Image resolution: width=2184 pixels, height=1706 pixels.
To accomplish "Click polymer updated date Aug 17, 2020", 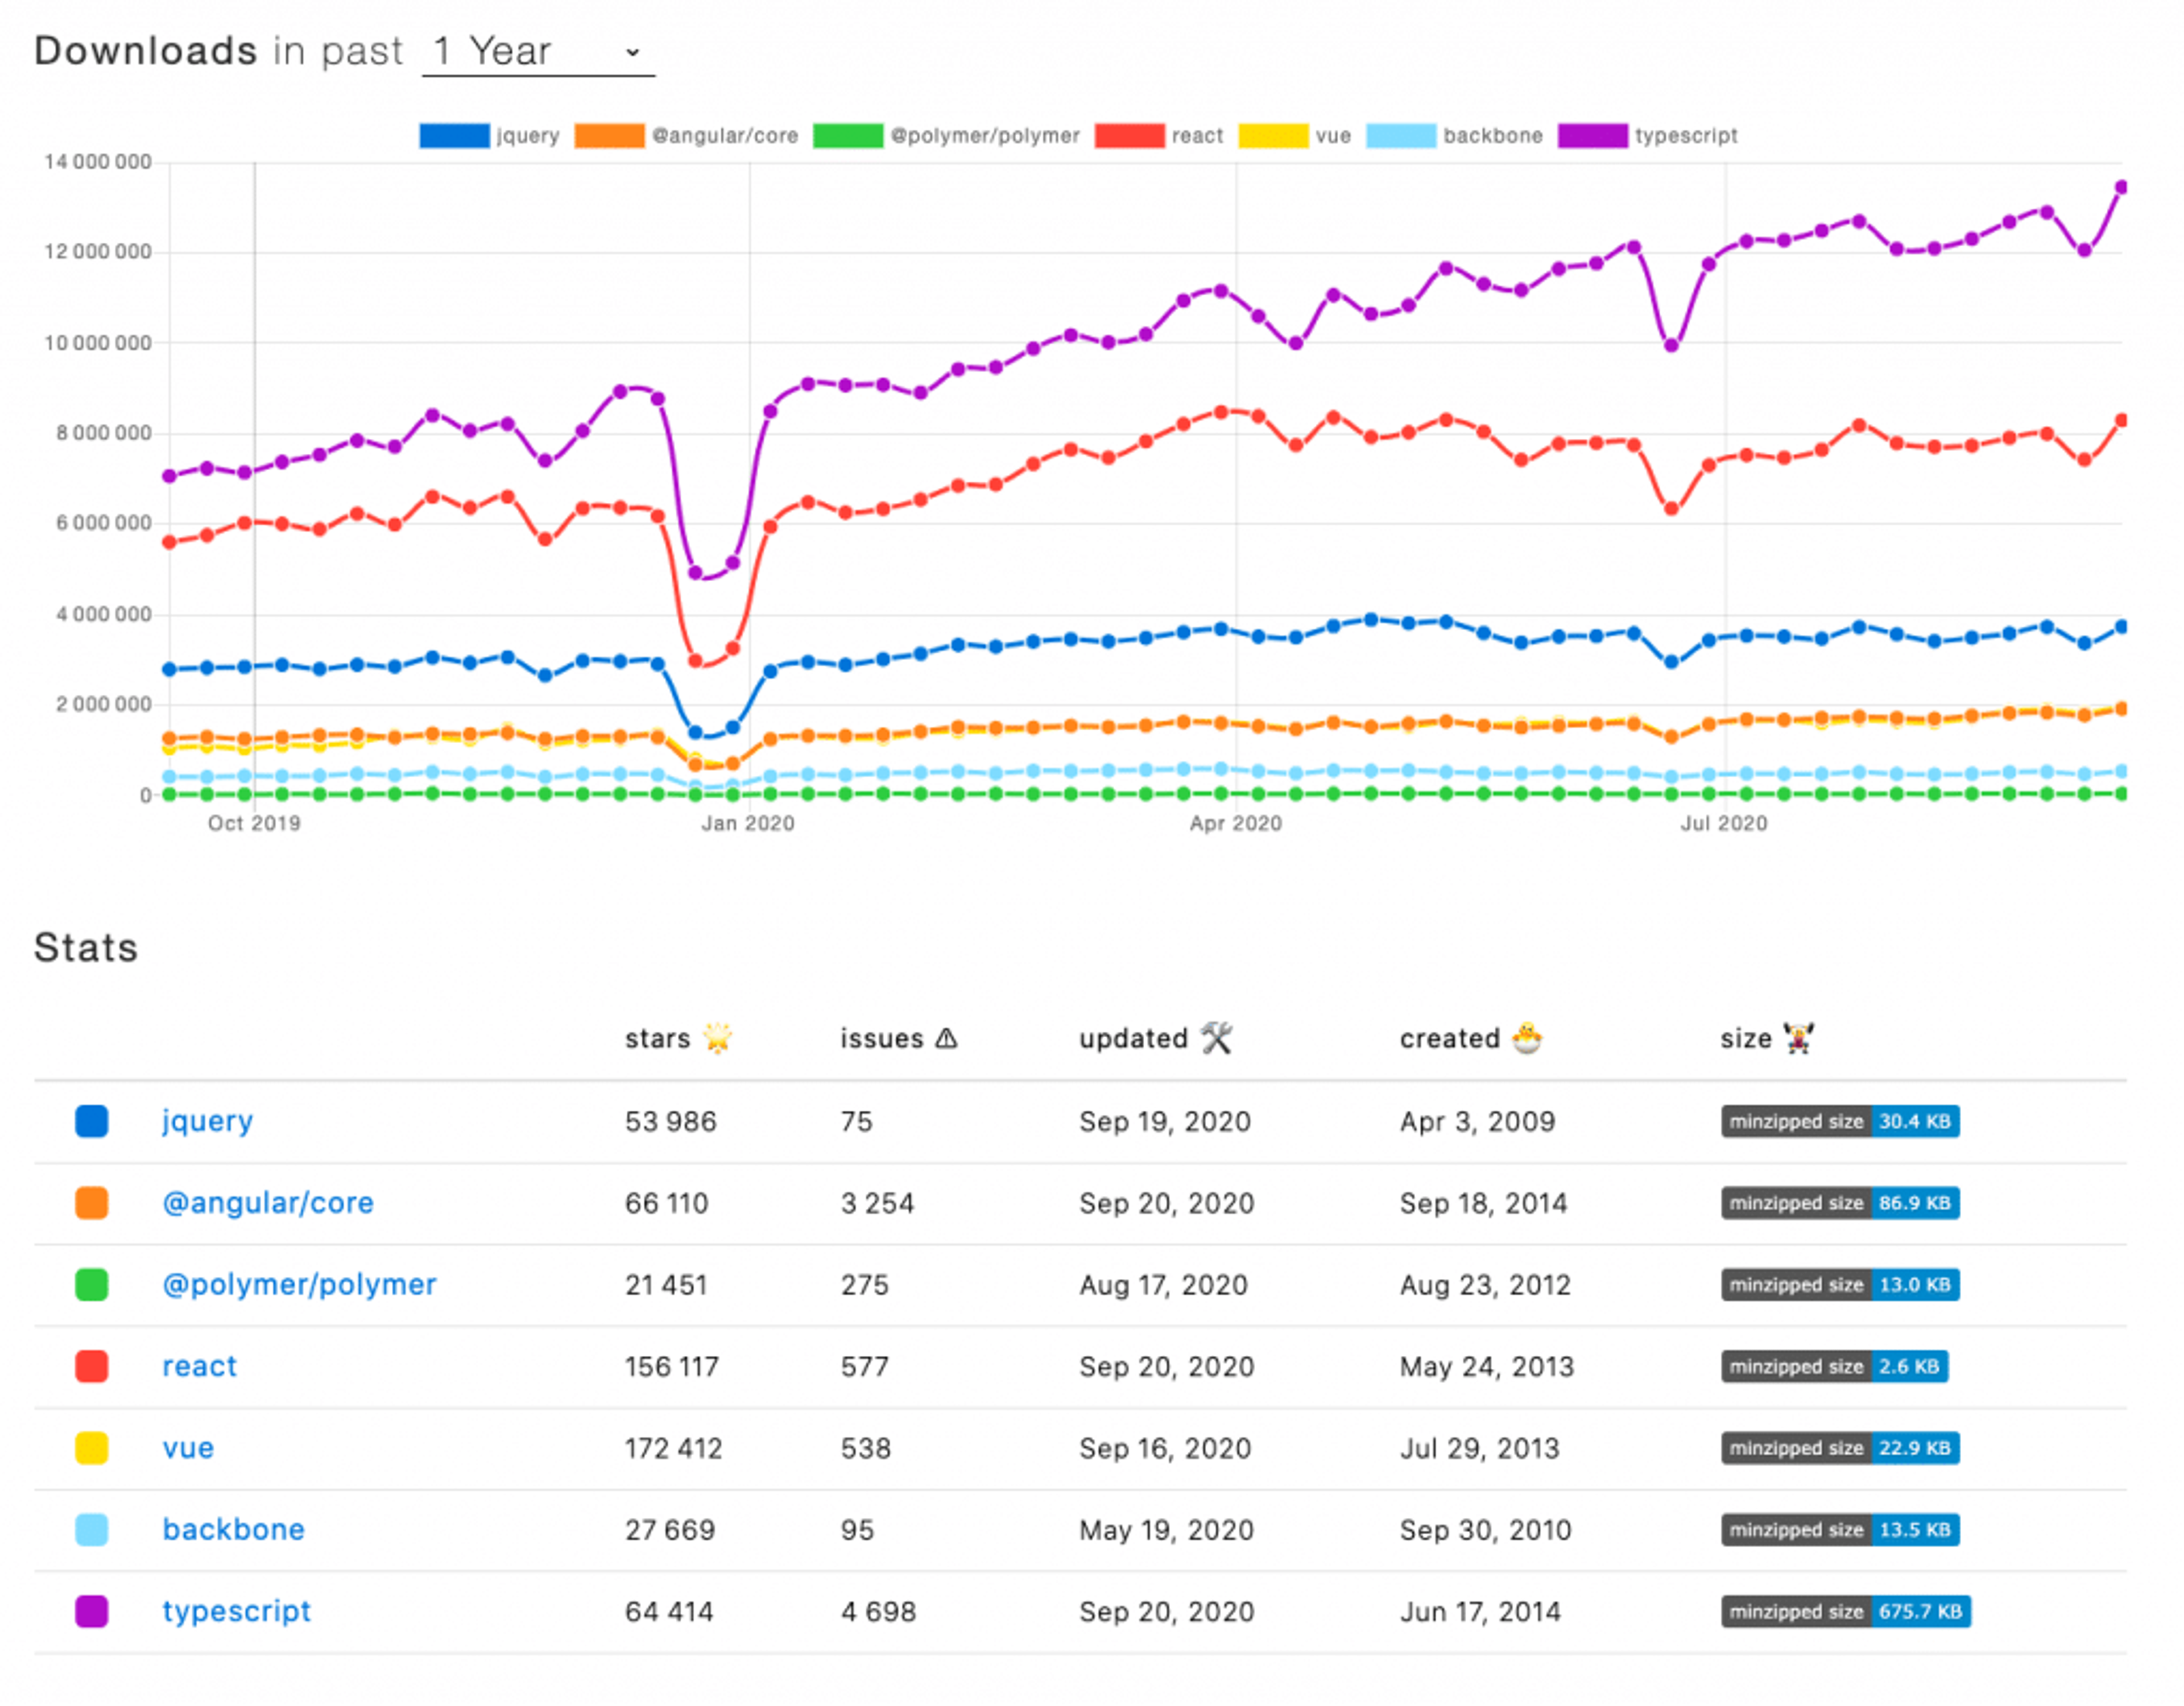I will tap(1163, 1286).
